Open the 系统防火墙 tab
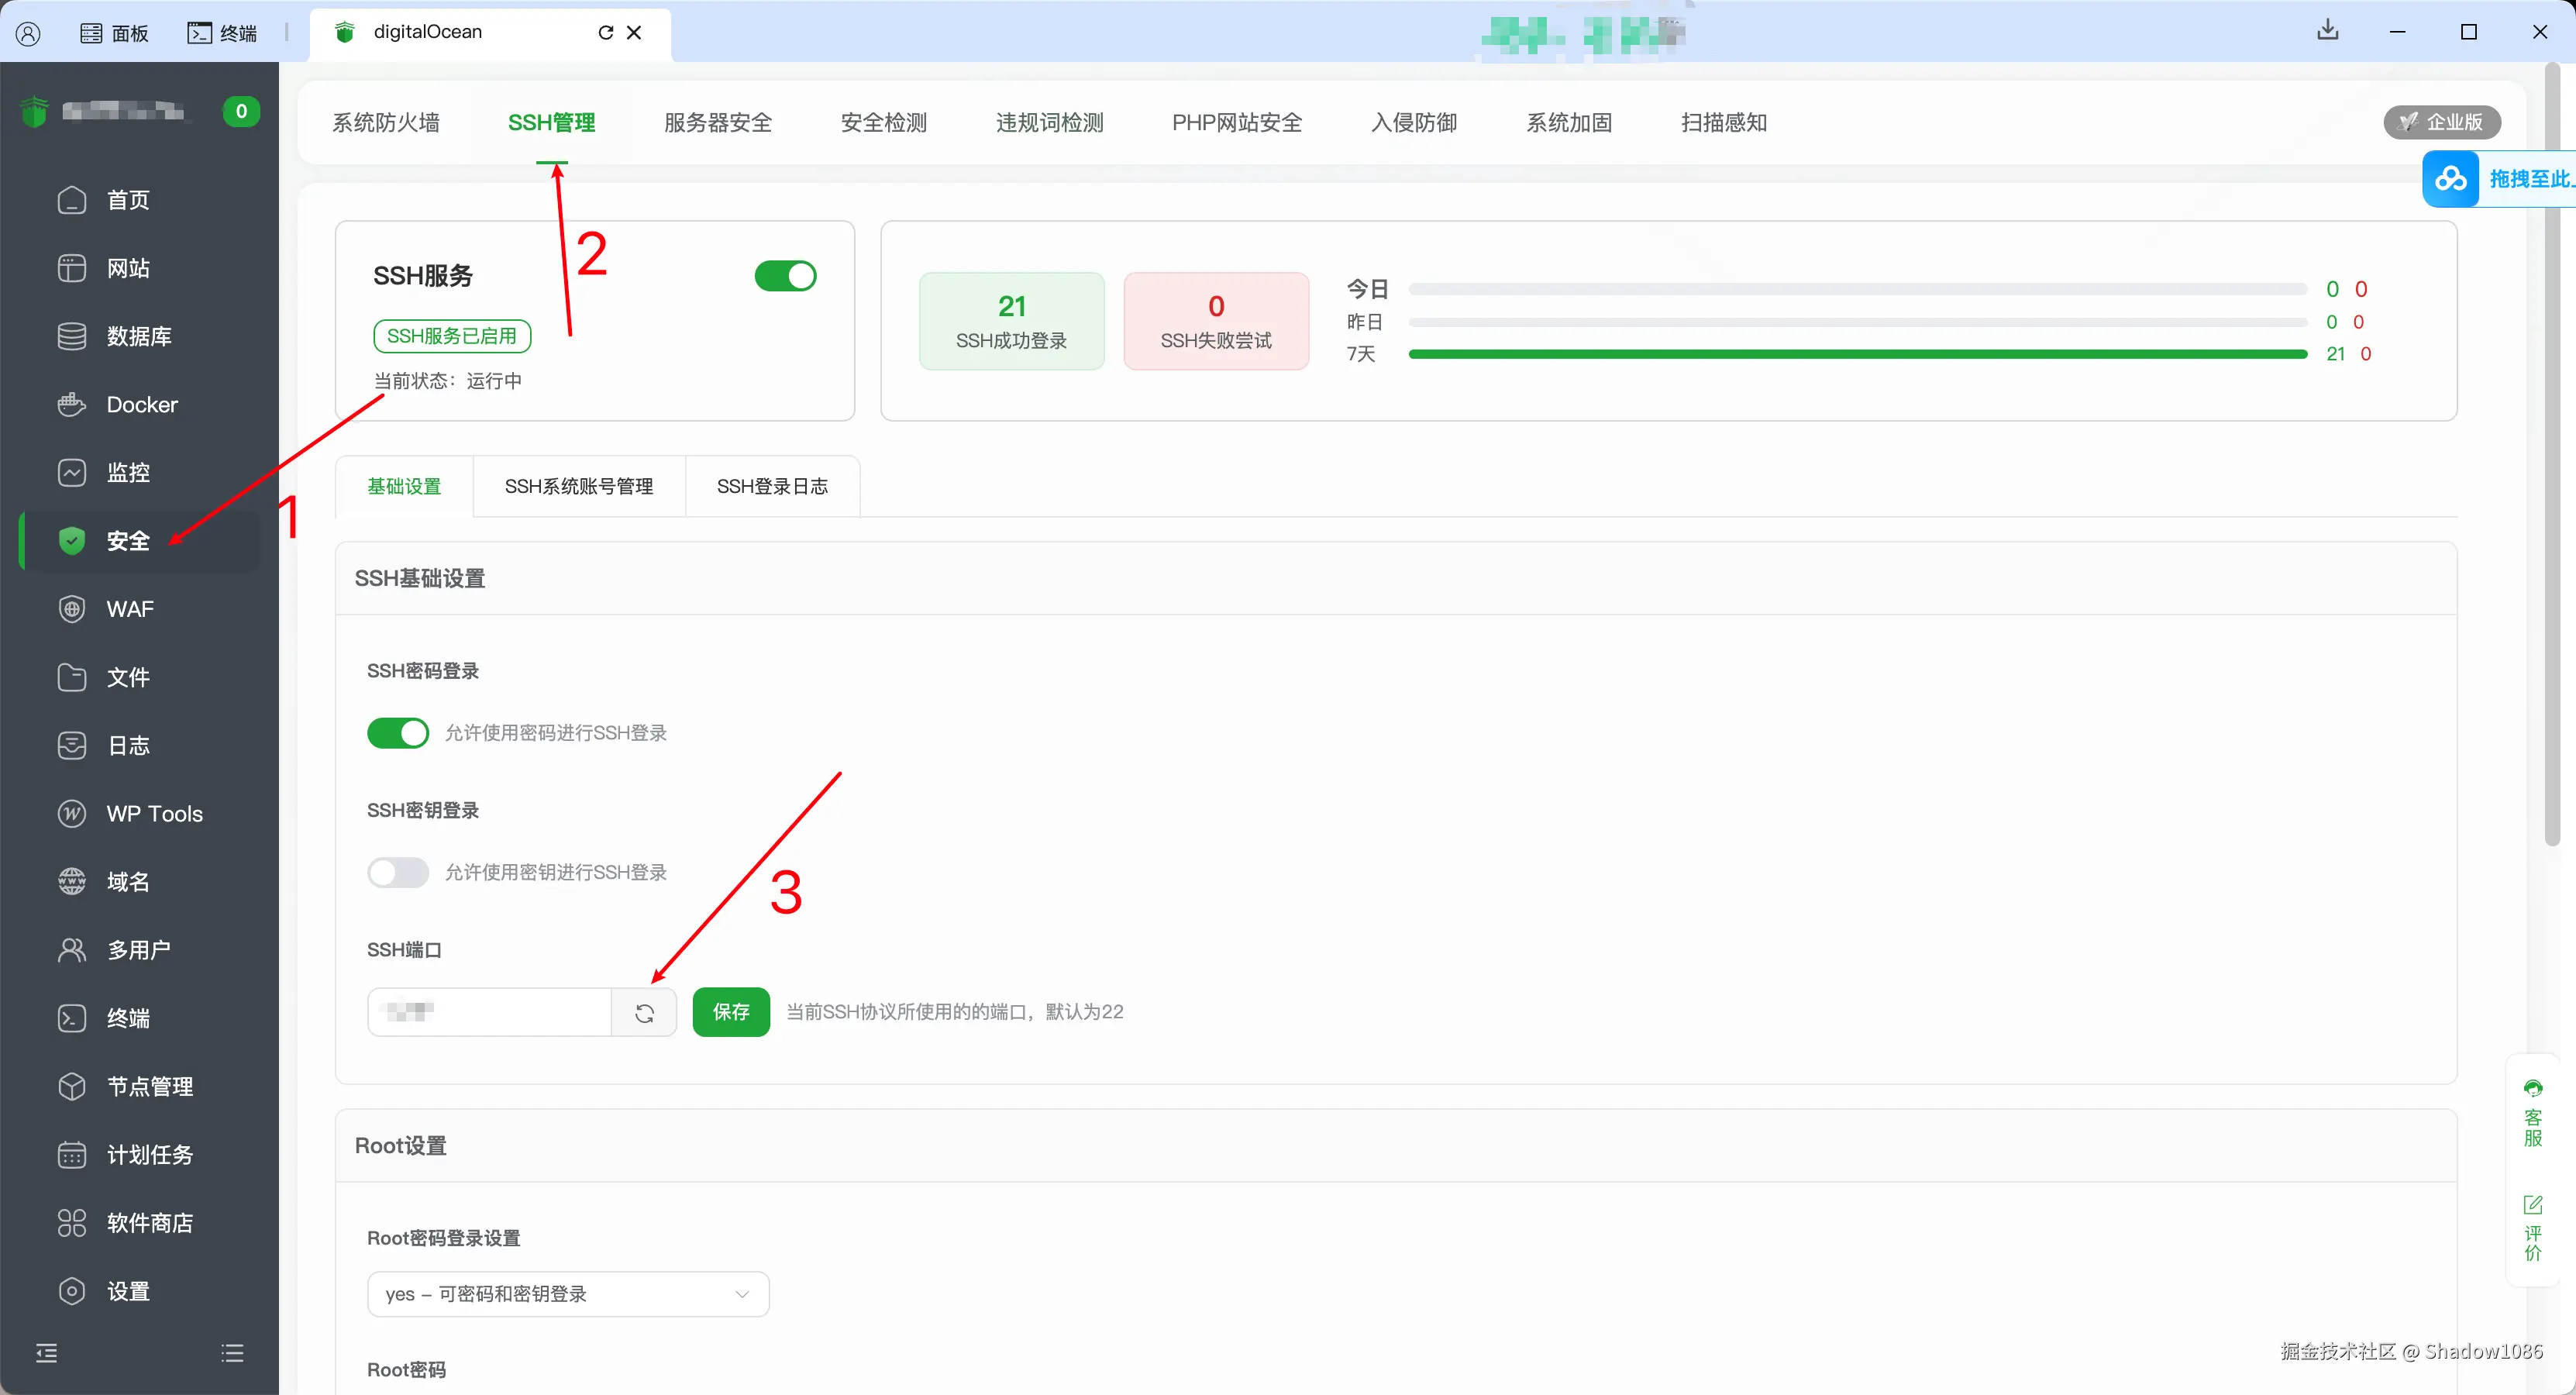Viewport: 2576px width, 1395px height. pyautogui.click(x=386, y=122)
